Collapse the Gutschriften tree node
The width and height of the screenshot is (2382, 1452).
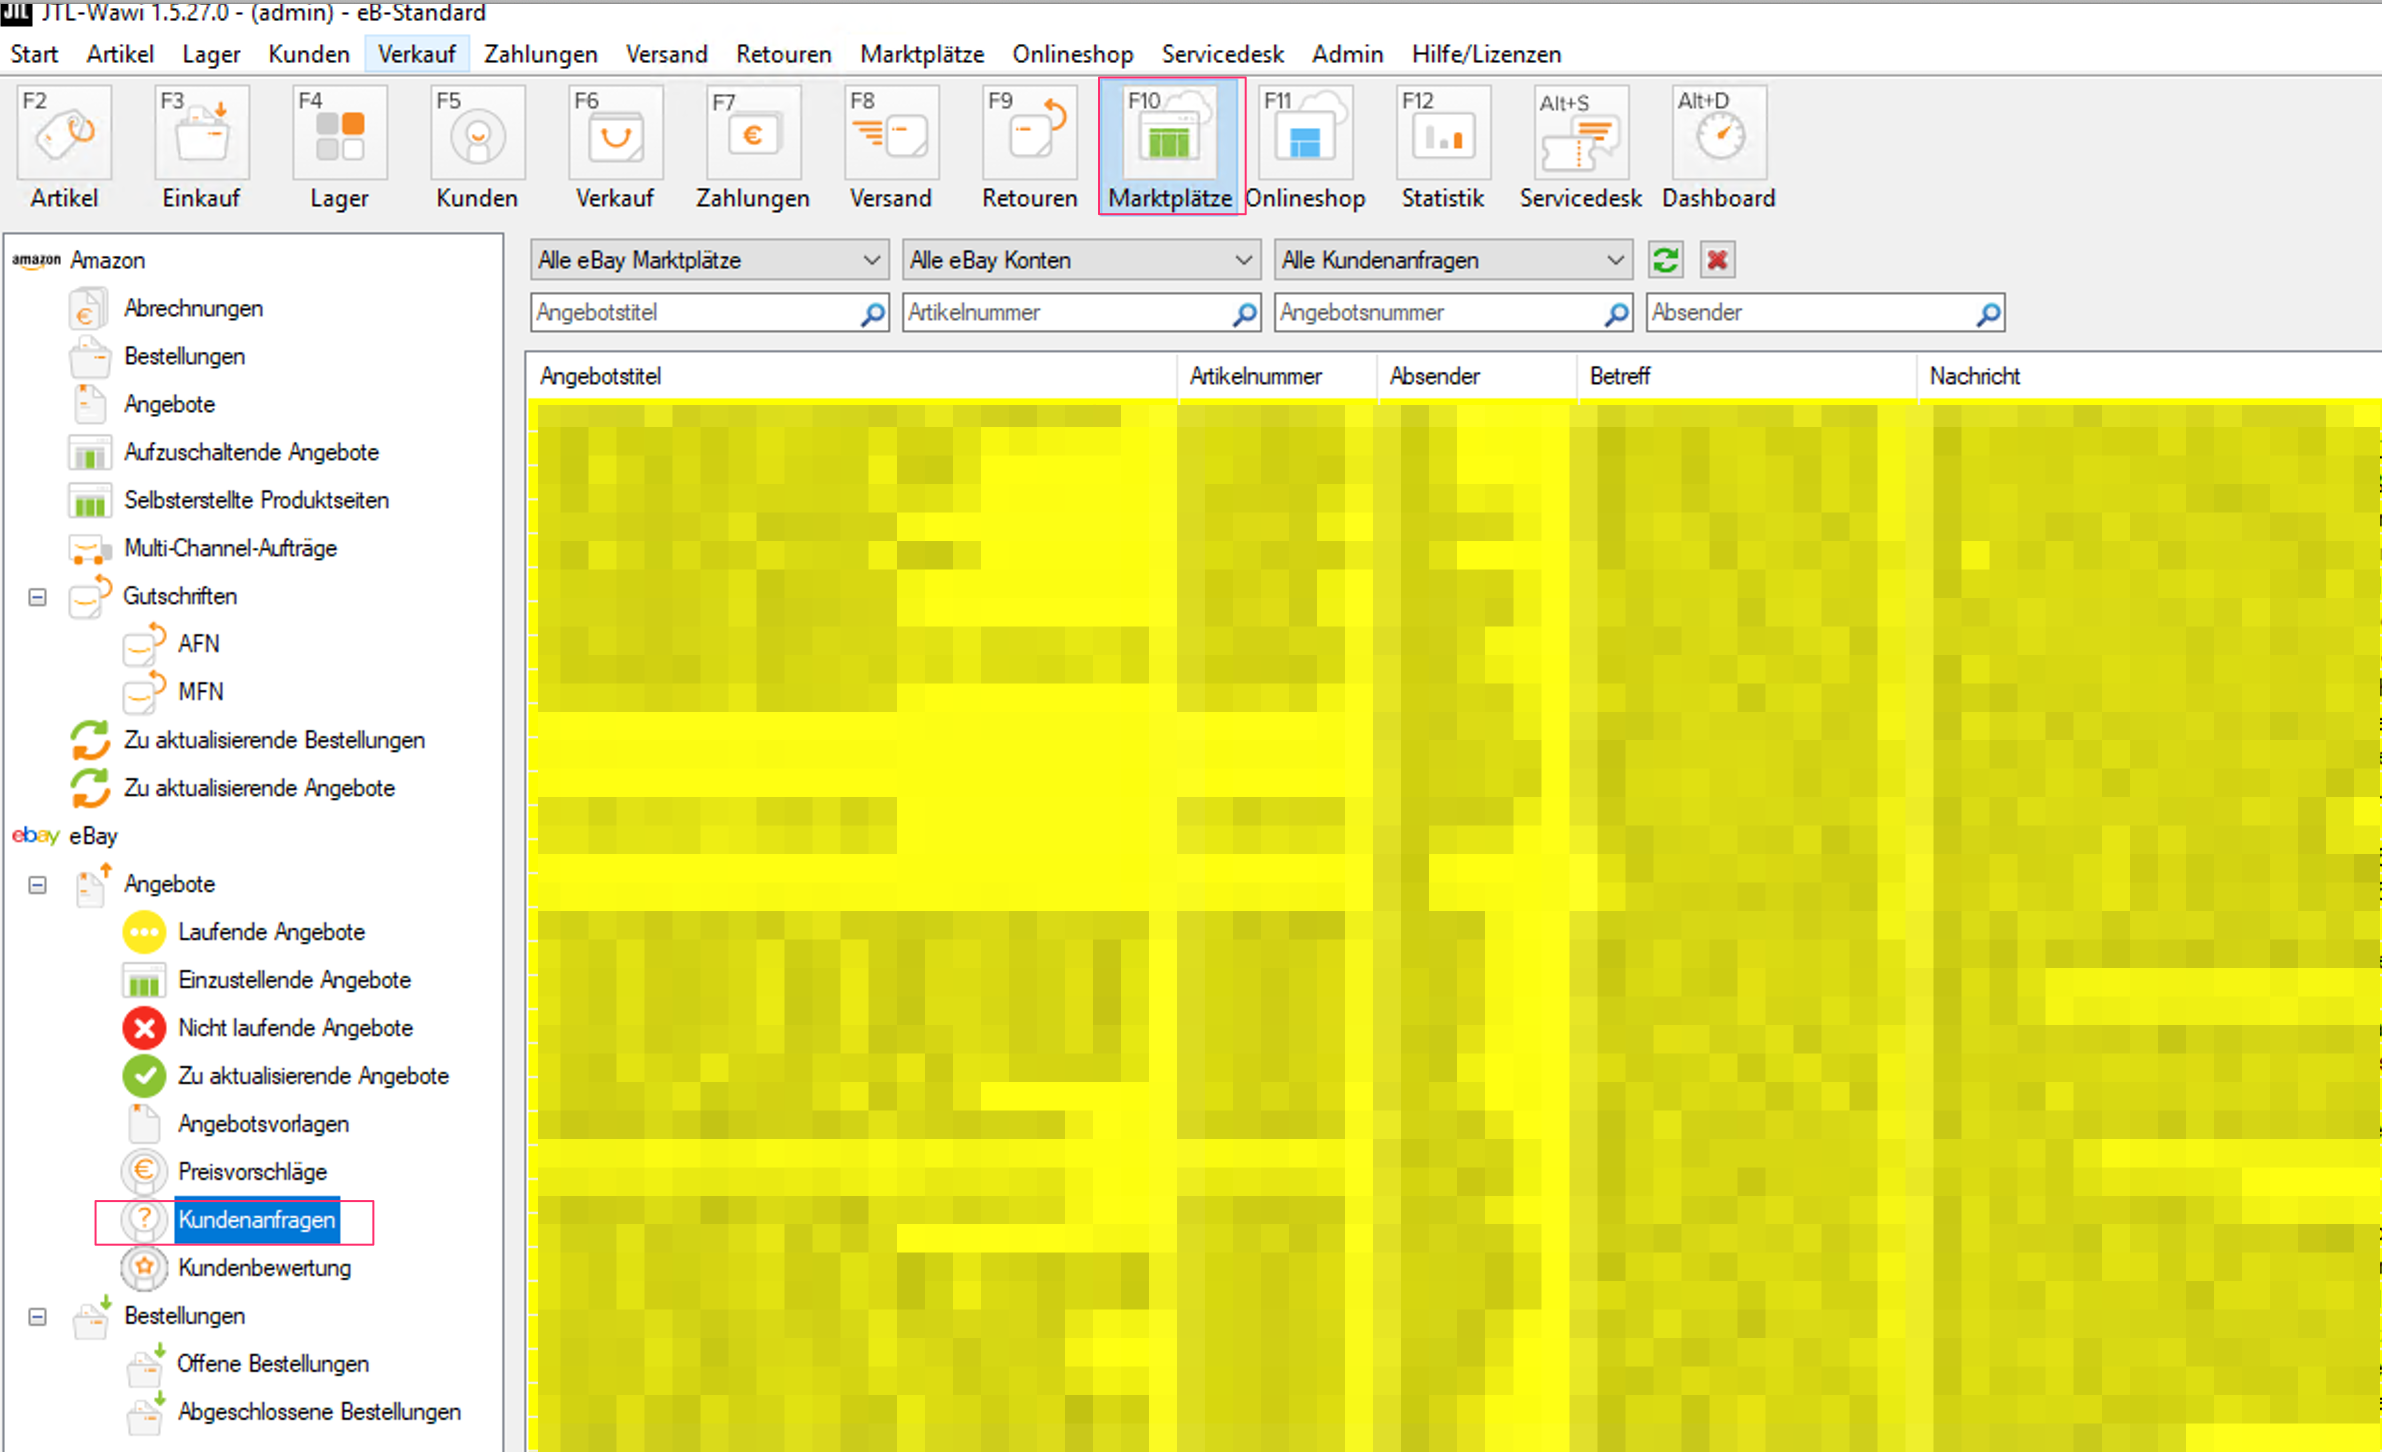[x=38, y=597]
